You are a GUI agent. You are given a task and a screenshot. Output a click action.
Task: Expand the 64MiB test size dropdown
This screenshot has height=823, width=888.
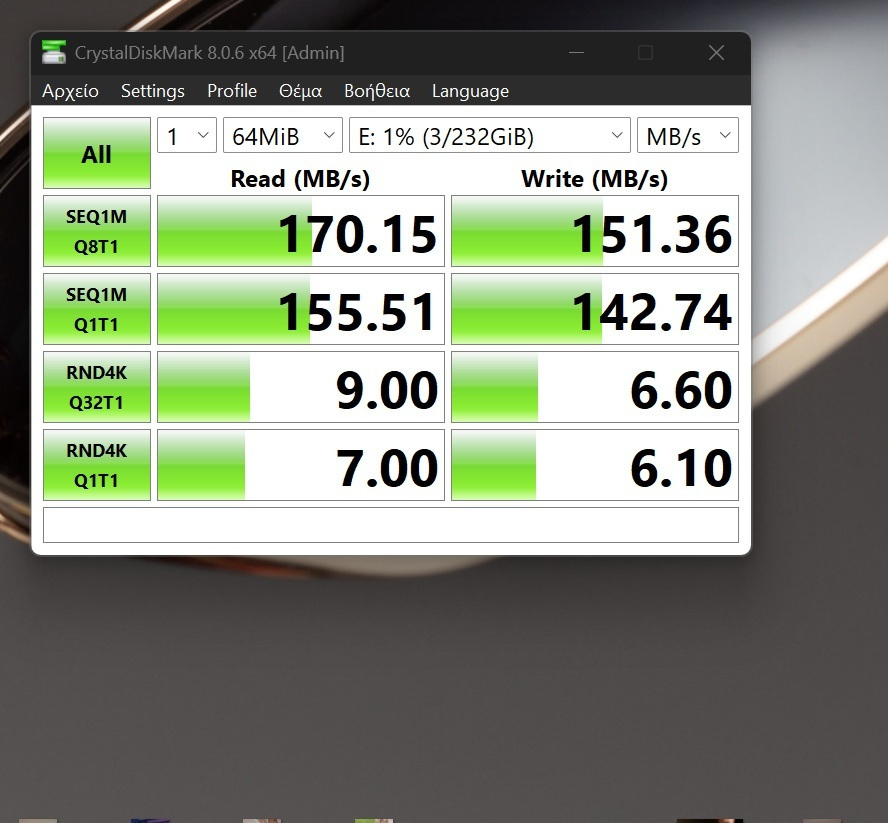click(x=283, y=135)
